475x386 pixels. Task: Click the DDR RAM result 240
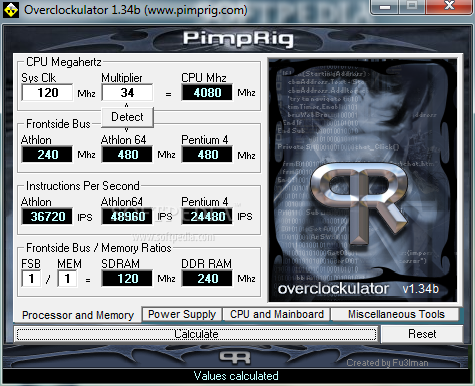pyautogui.click(x=207, y=278)
